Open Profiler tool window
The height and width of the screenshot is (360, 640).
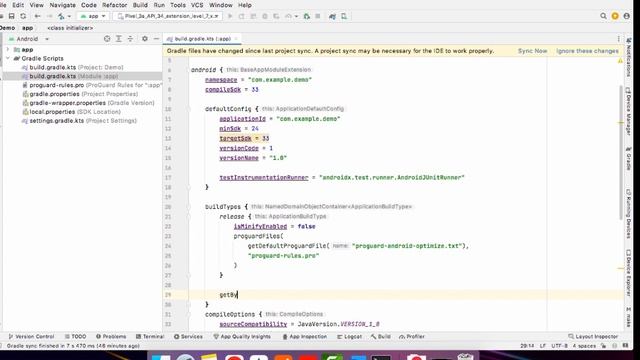(x=412, y=337)
